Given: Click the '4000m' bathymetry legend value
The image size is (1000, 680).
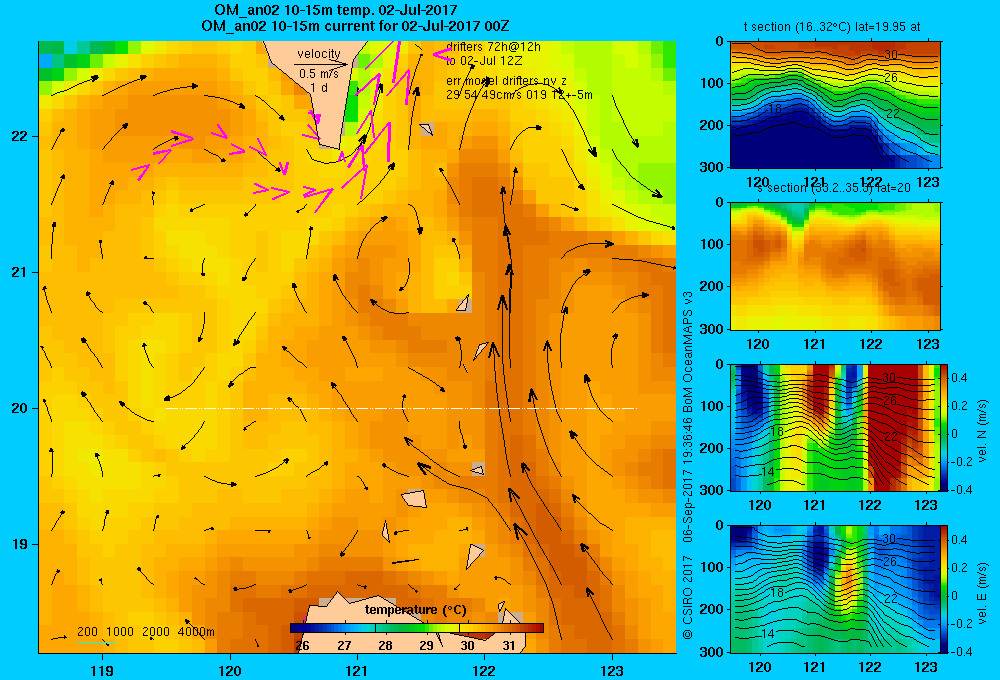Looking at the screenshot, I should tap(196, 632).
